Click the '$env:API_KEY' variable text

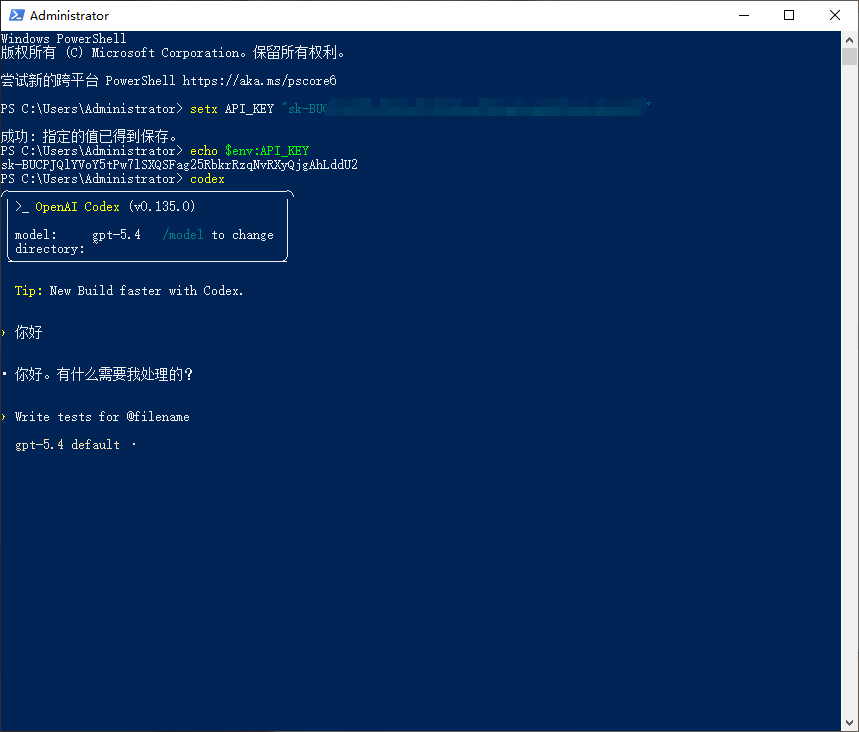tap(267, 151)
